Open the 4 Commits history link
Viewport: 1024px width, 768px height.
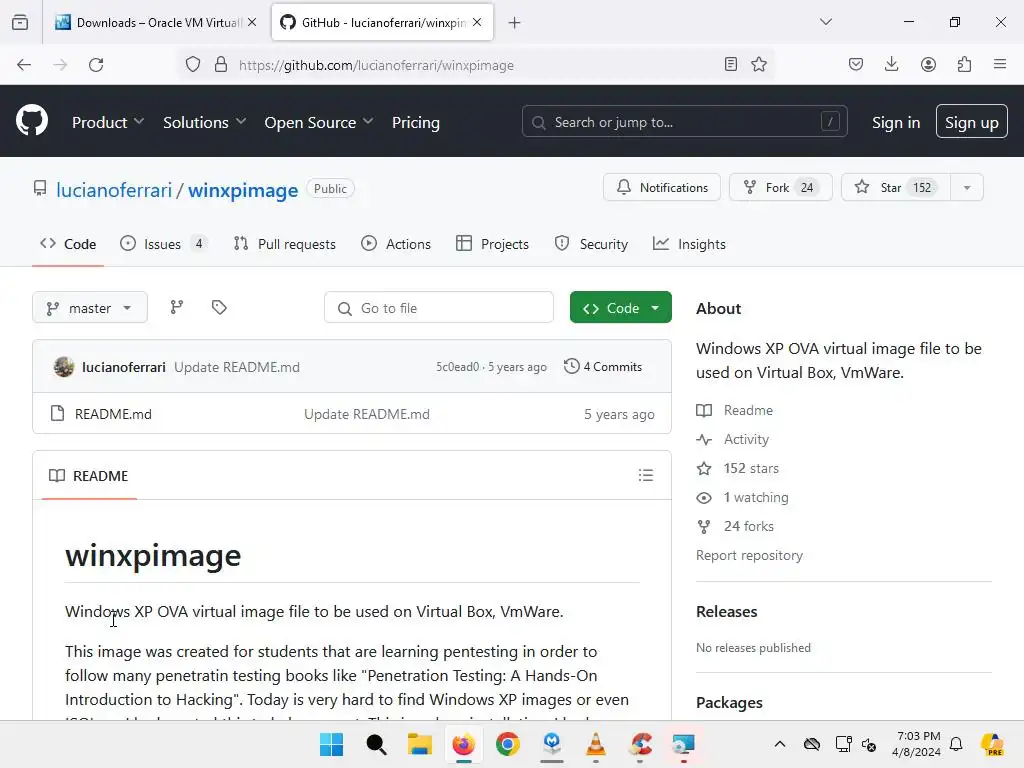(603, 367)
